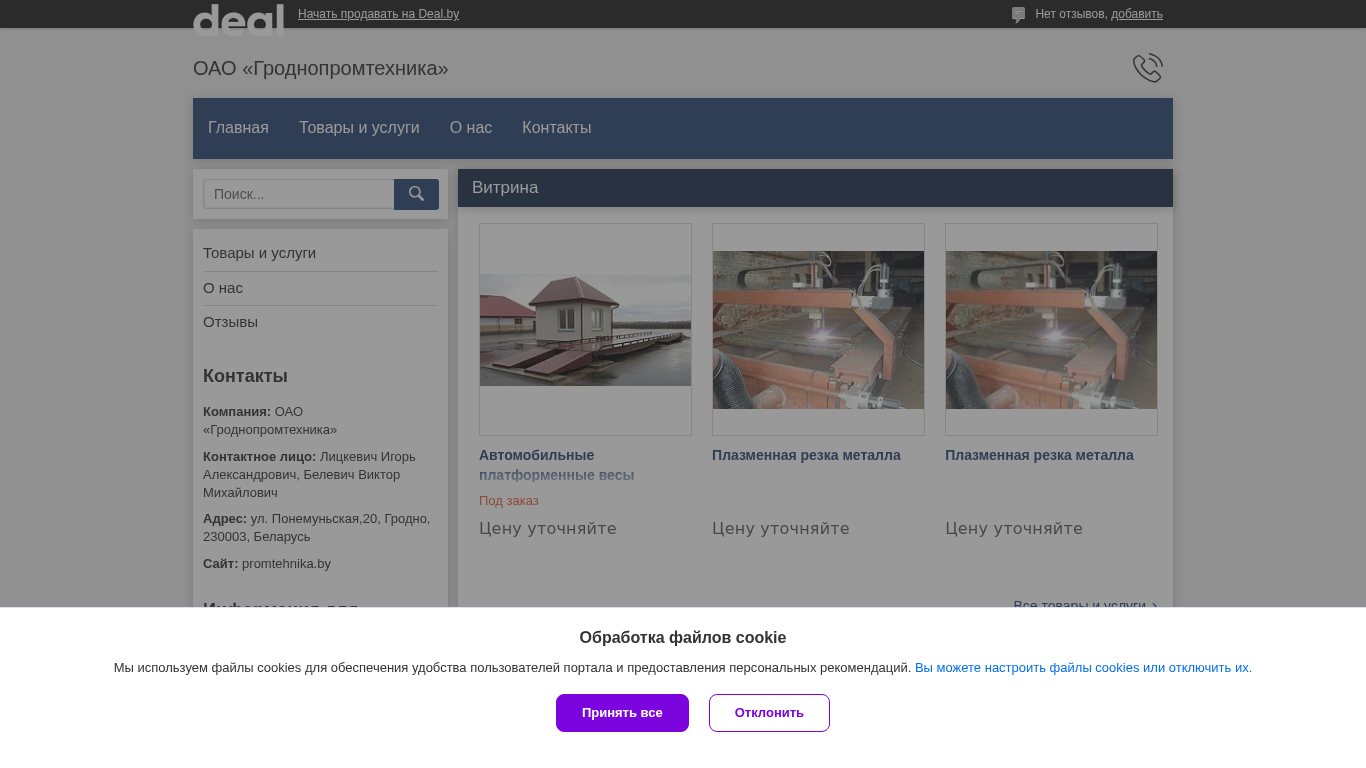The width and height of the screenshot is (1366, 768).
Task: Open the rightmost Плазменная резка металла title
Action: click(1039, 455)
